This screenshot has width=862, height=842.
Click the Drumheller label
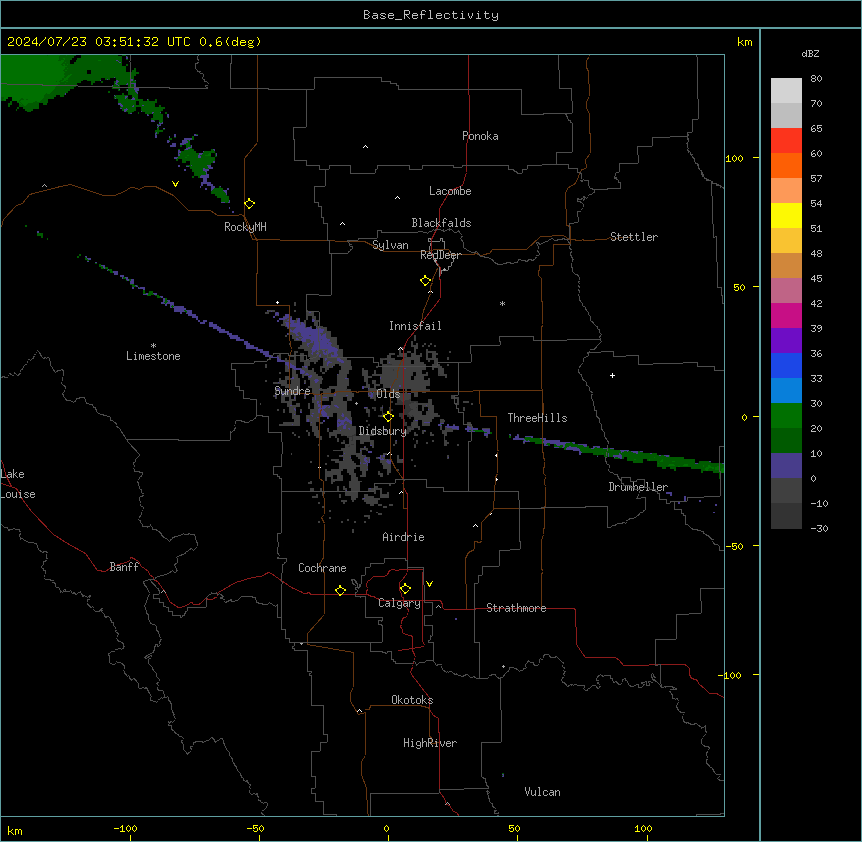638,487
